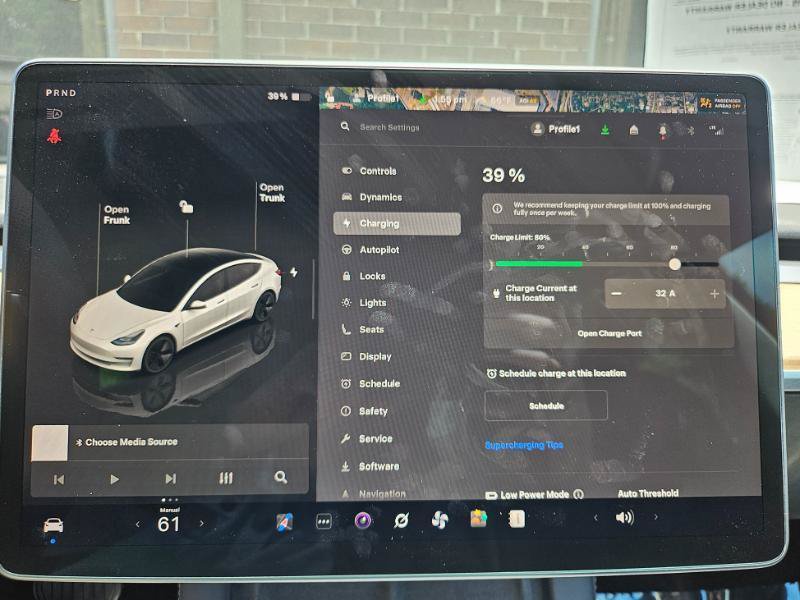The image size is (800, 600).
Task: Open the purple camera app icon
Action: pos(363,520)
